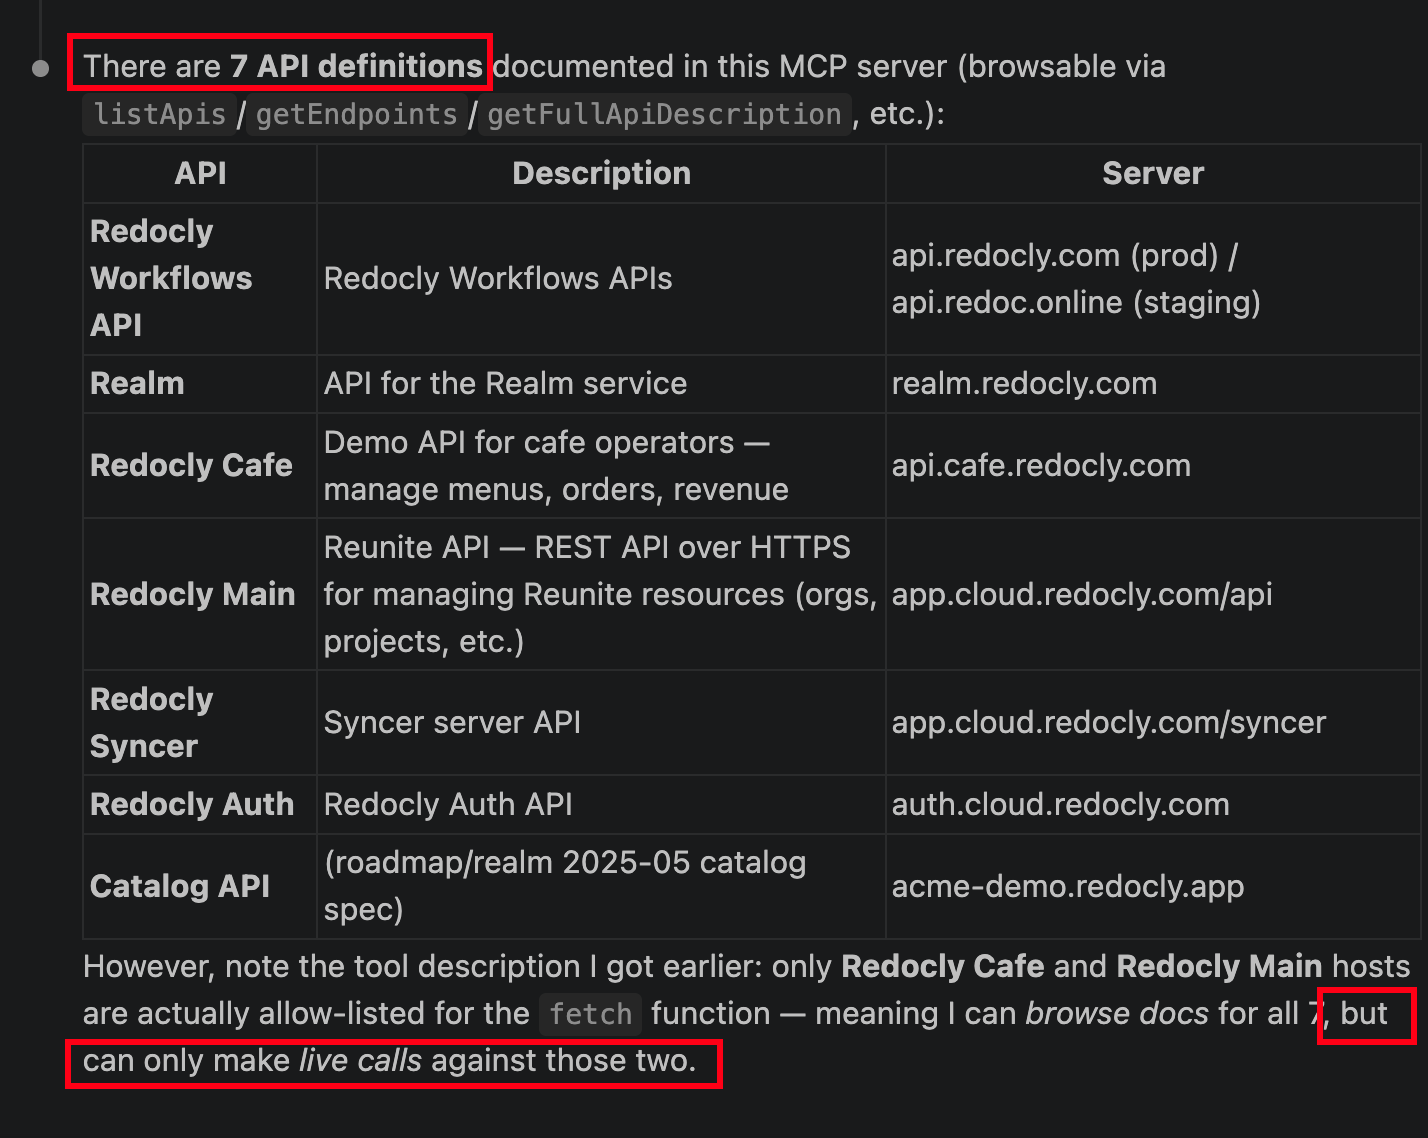The image size is (1428, 1138).
Task: Click the 'Demo API for cafe operators' description
Action: pyautogui.click(x=601, y=466)
